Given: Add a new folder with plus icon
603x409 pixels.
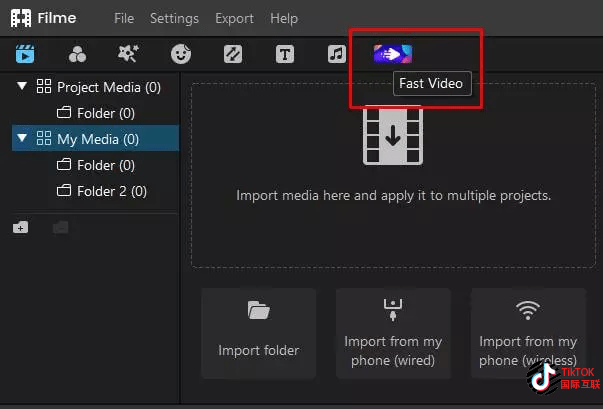Looking at the screenshot, I should 20,228.
